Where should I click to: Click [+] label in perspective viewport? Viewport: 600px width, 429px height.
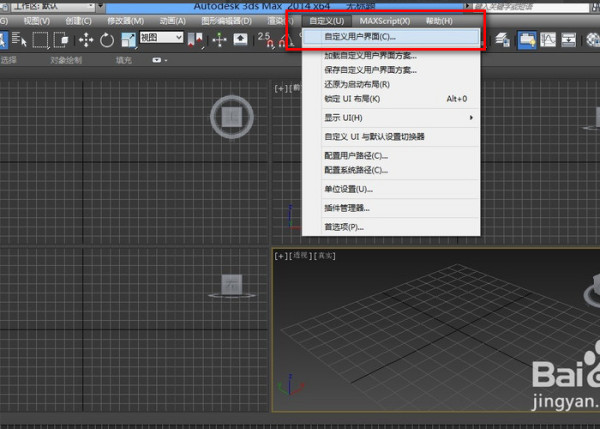(280, 256)
